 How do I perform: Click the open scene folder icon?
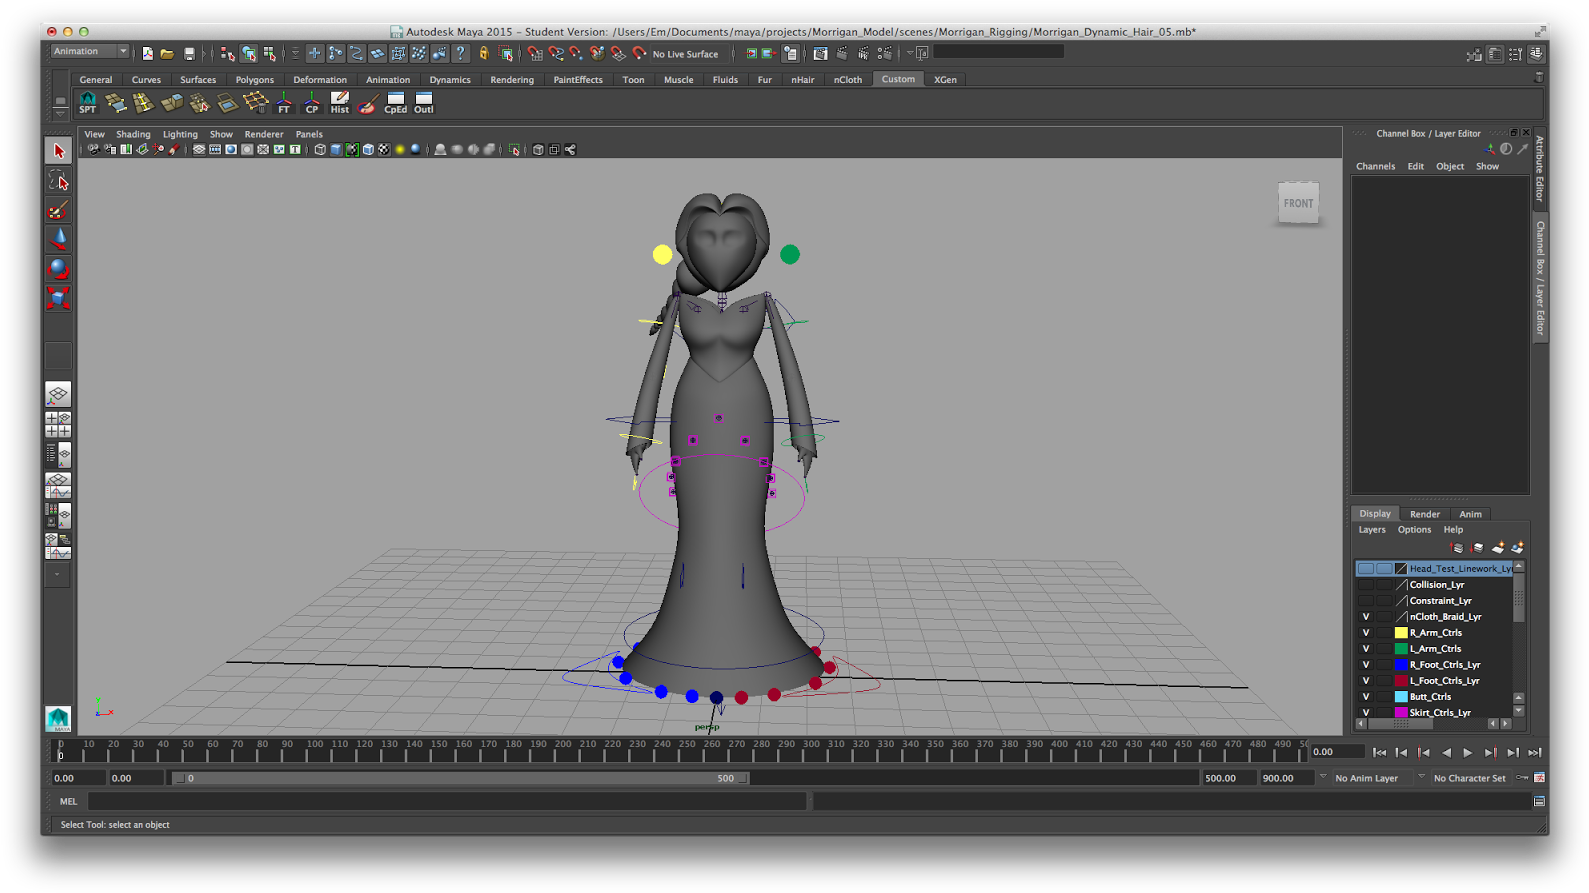click(167, 54)
